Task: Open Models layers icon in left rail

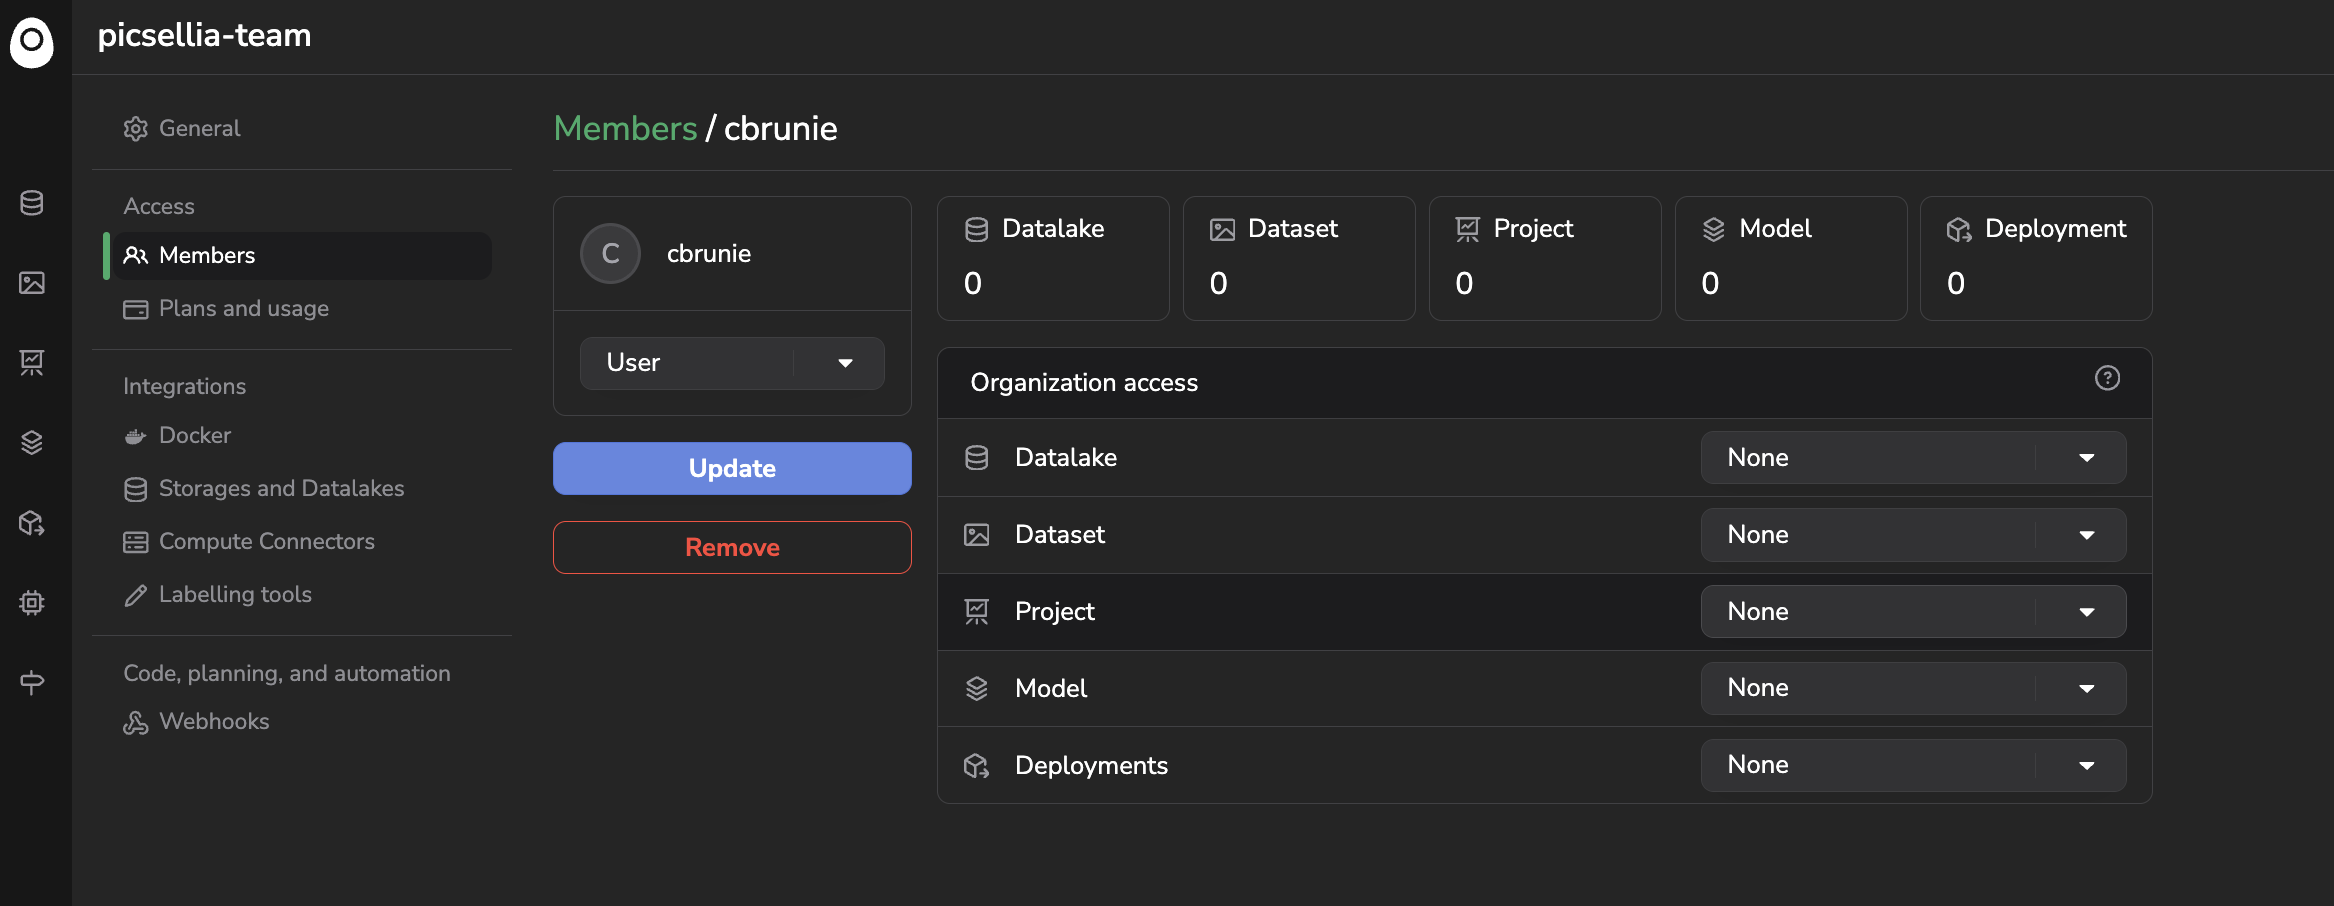Action: tap(32, 442)
